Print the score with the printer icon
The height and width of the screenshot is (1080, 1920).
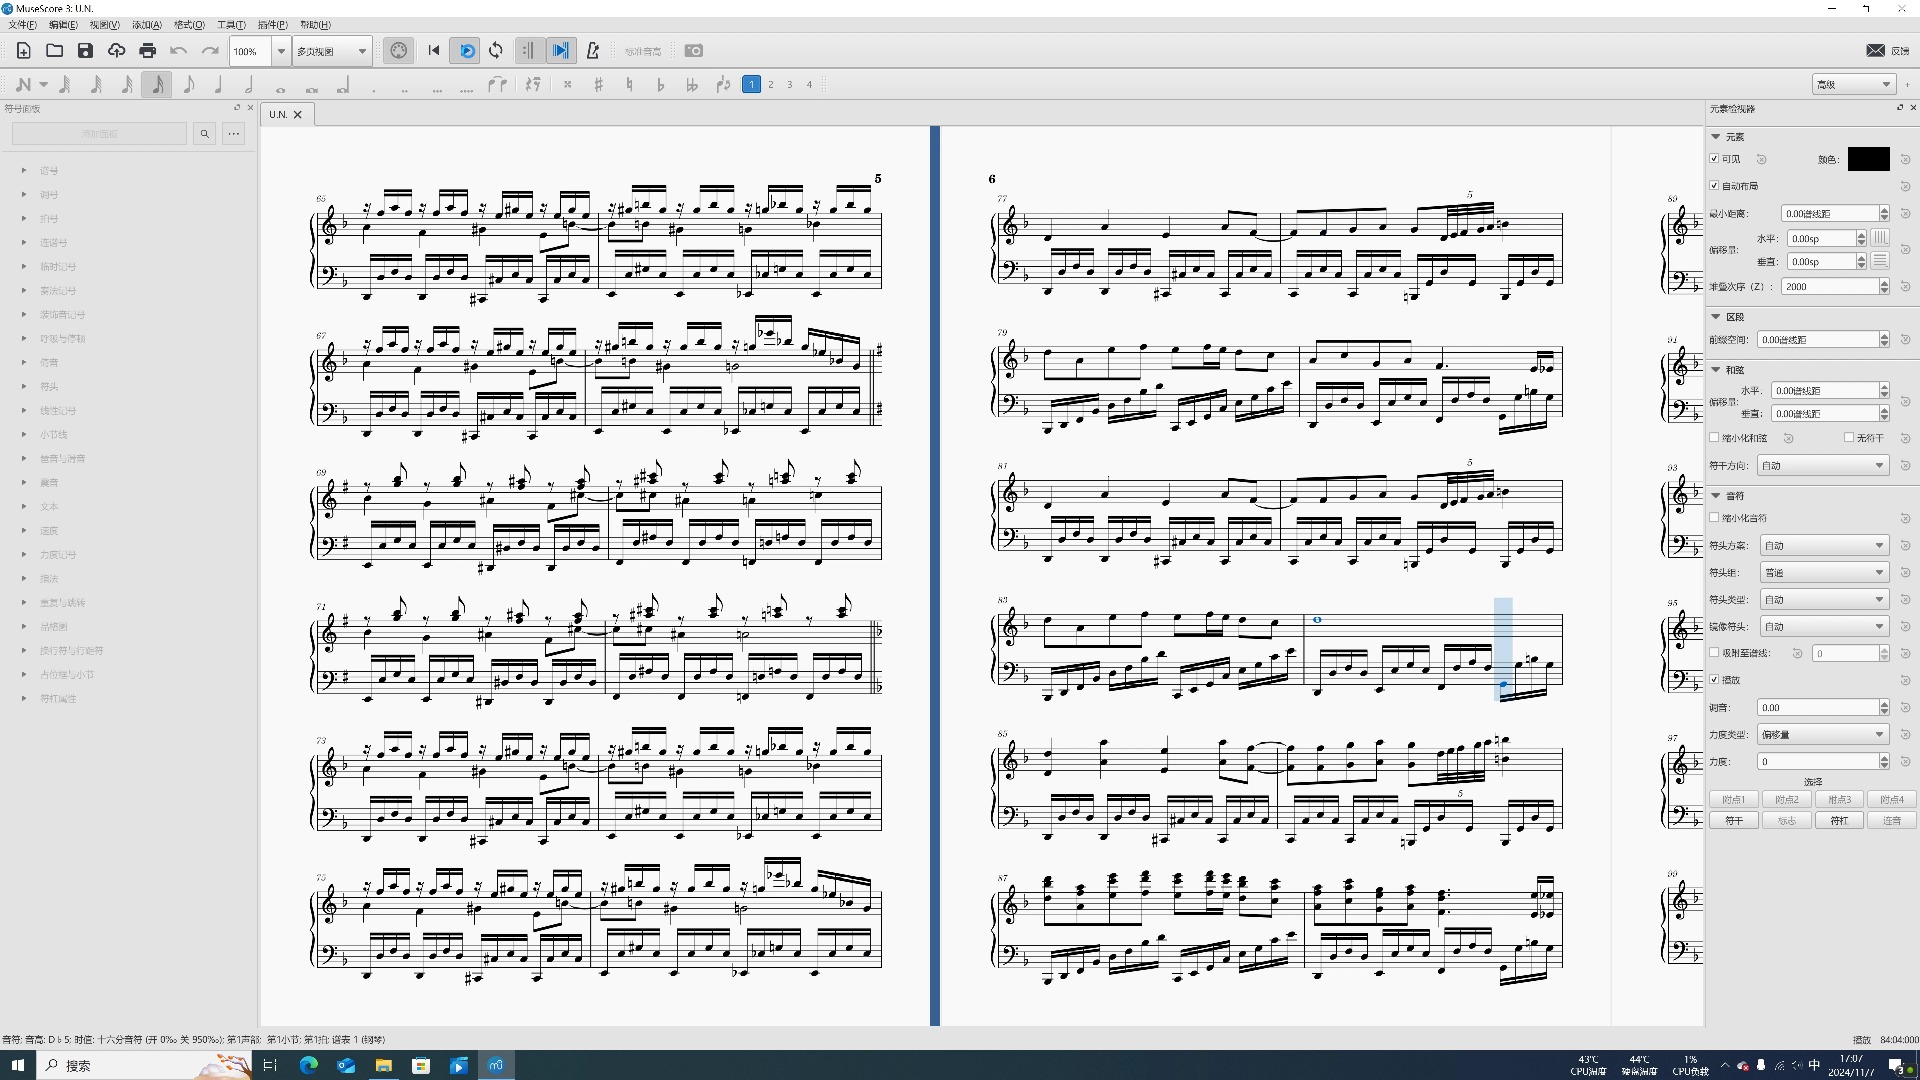pyautogui.click(x=147, y=51)
